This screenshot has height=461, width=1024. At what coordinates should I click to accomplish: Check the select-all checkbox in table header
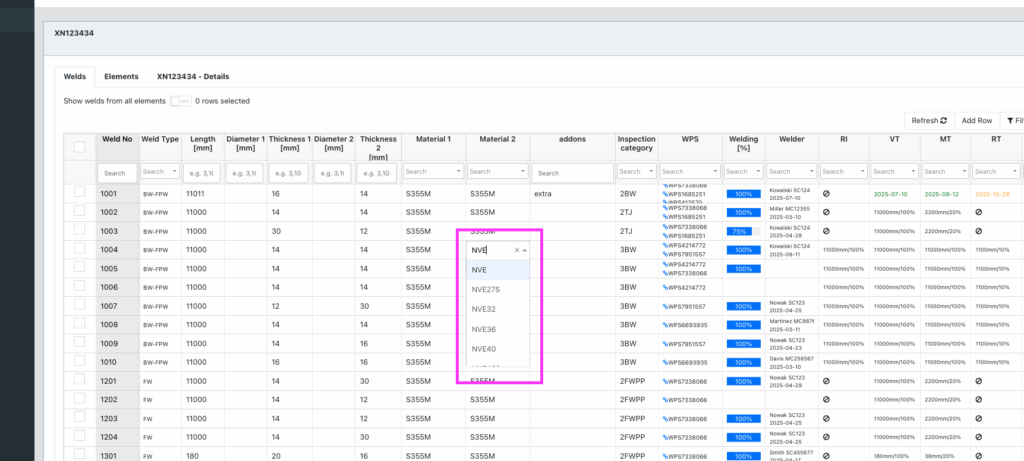(x=79, y=147)
